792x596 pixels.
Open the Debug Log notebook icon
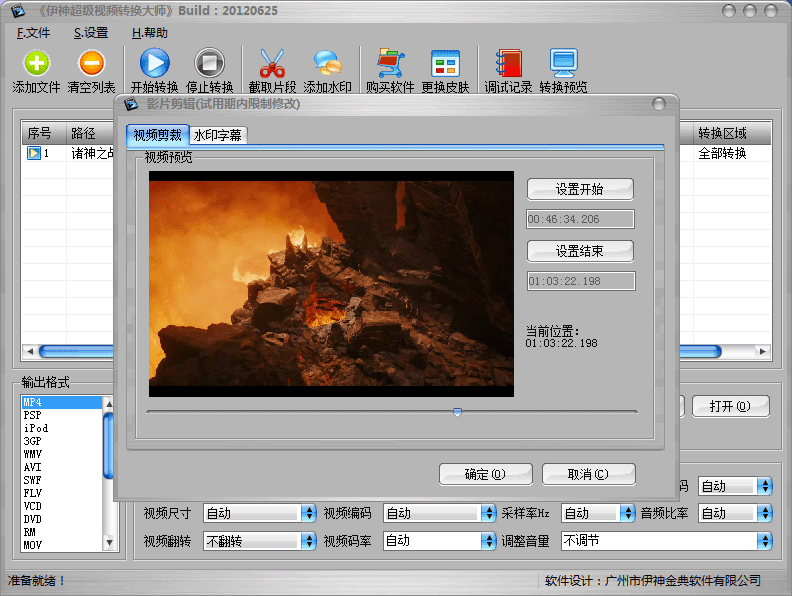coord(508,64)
